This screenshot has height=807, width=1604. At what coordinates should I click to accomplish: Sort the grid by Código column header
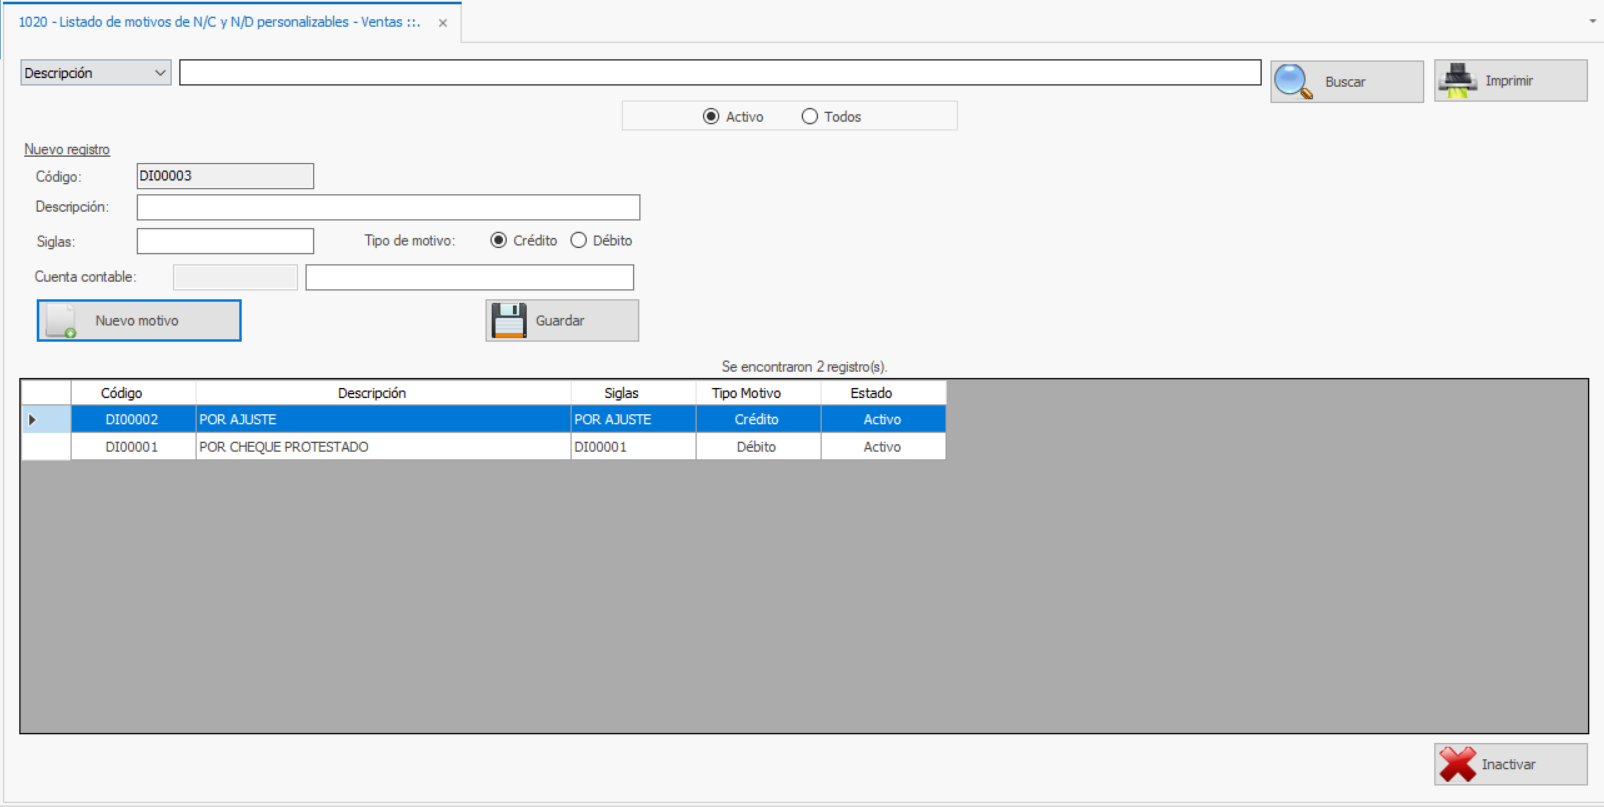[121, 393]
